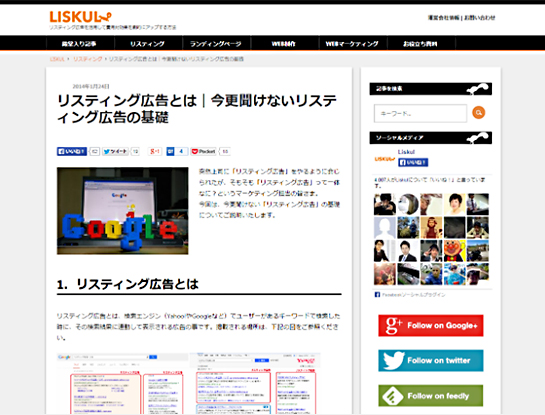This screenshot has height=415, width=545.
Task: Click the Facebook いいね button above the article
Action: point(72,152)
